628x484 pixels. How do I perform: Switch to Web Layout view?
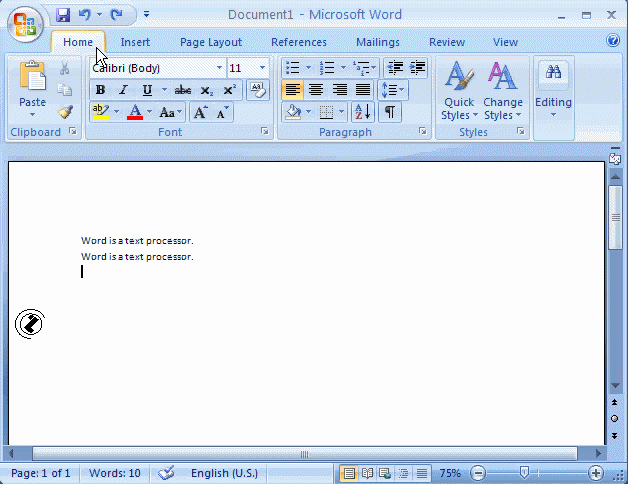pos(385,474)
